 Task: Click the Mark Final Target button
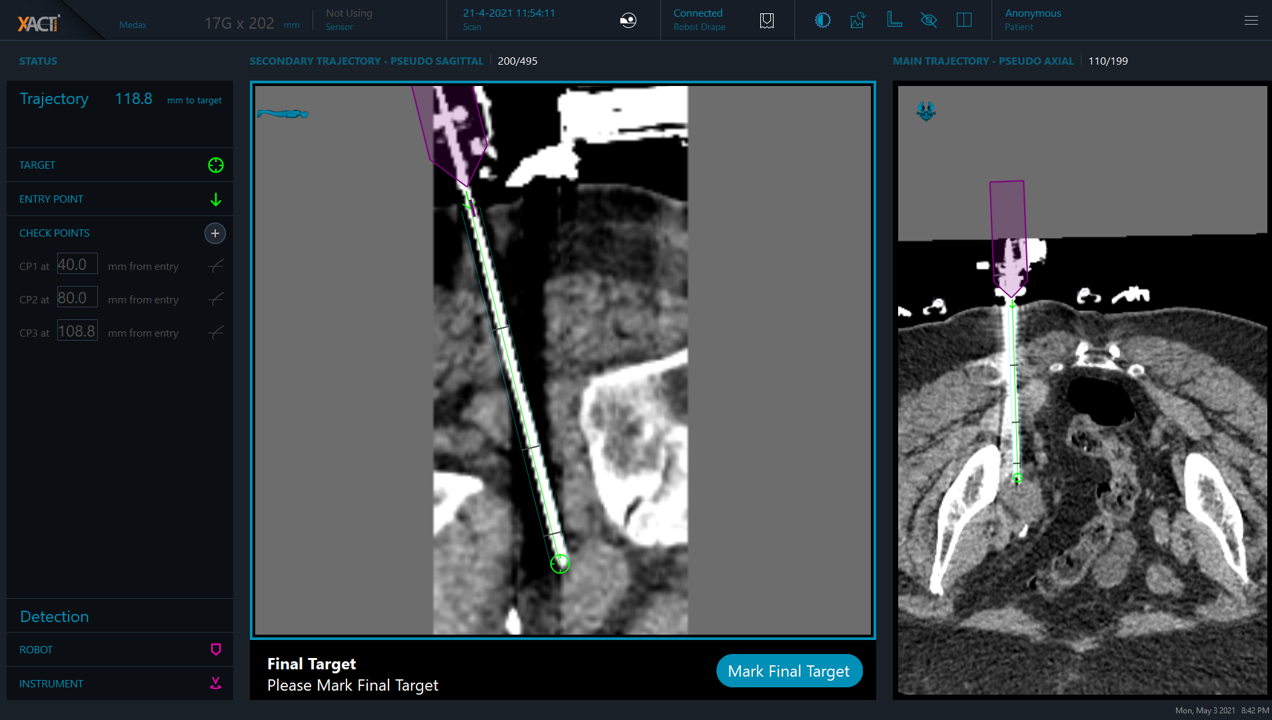pos(788,671)
